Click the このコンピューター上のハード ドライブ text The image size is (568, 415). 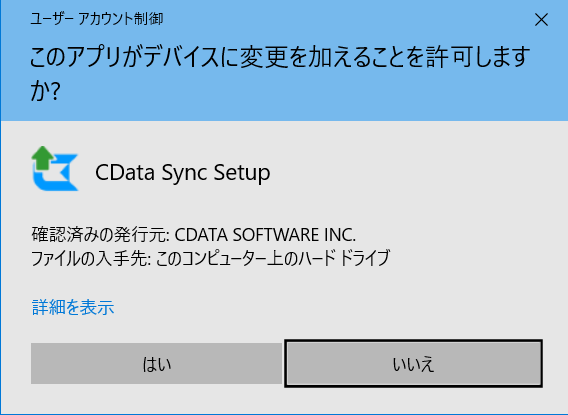click(x=273, y=259)
